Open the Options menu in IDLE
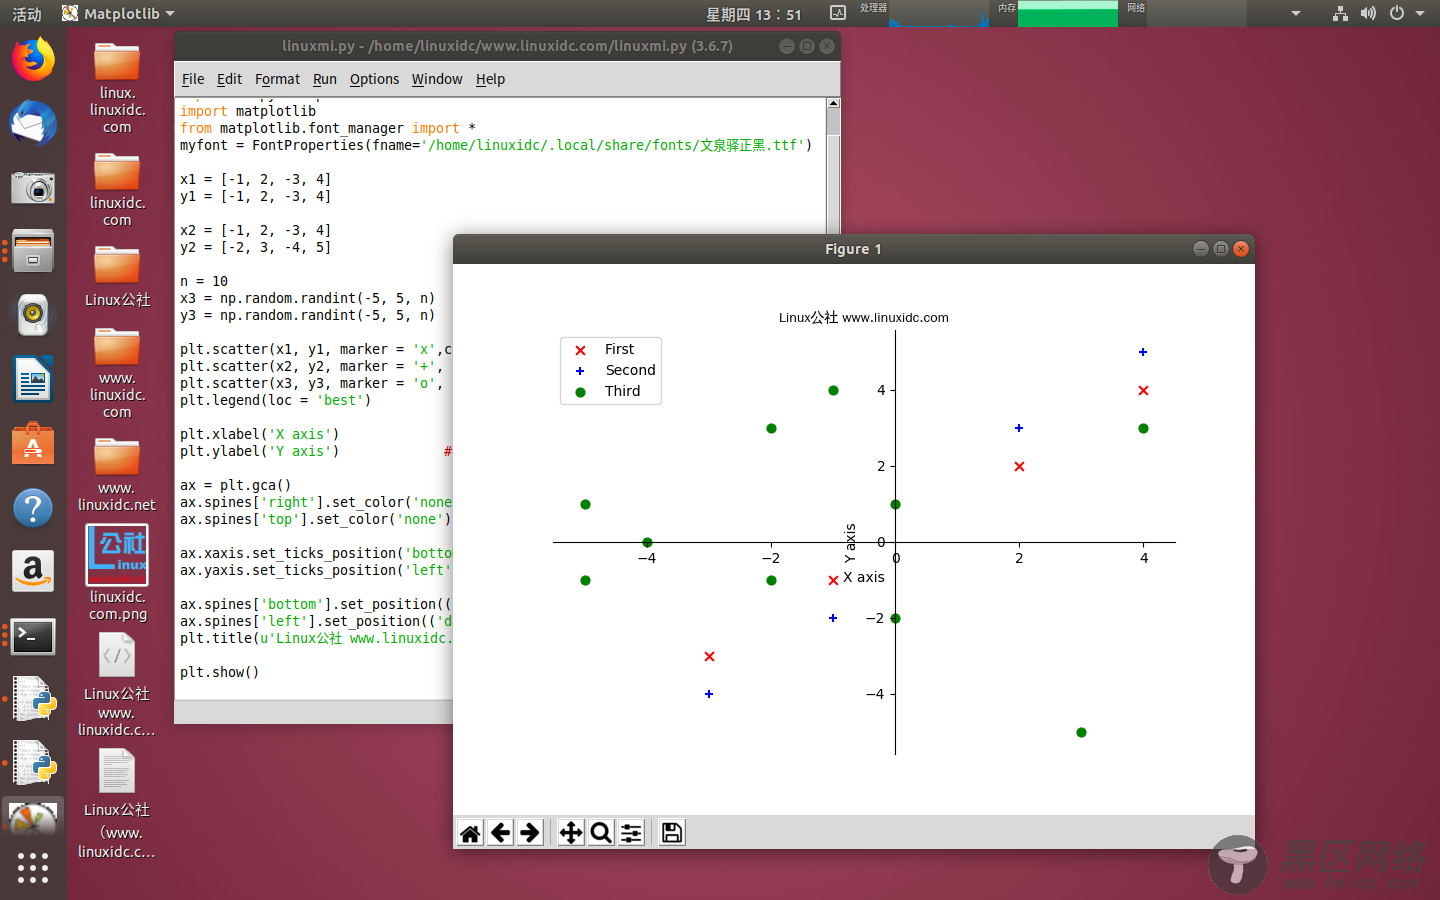The height and width of the screenshot is (900, 1440). click(374, 79)
